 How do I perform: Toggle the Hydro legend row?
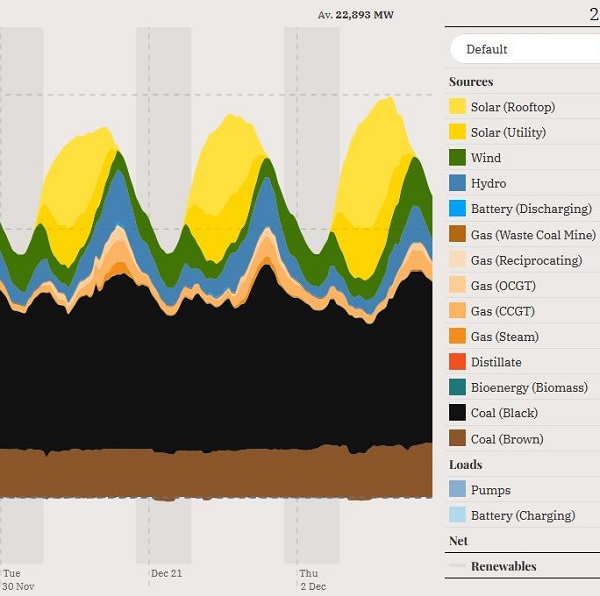pos(488,184)
